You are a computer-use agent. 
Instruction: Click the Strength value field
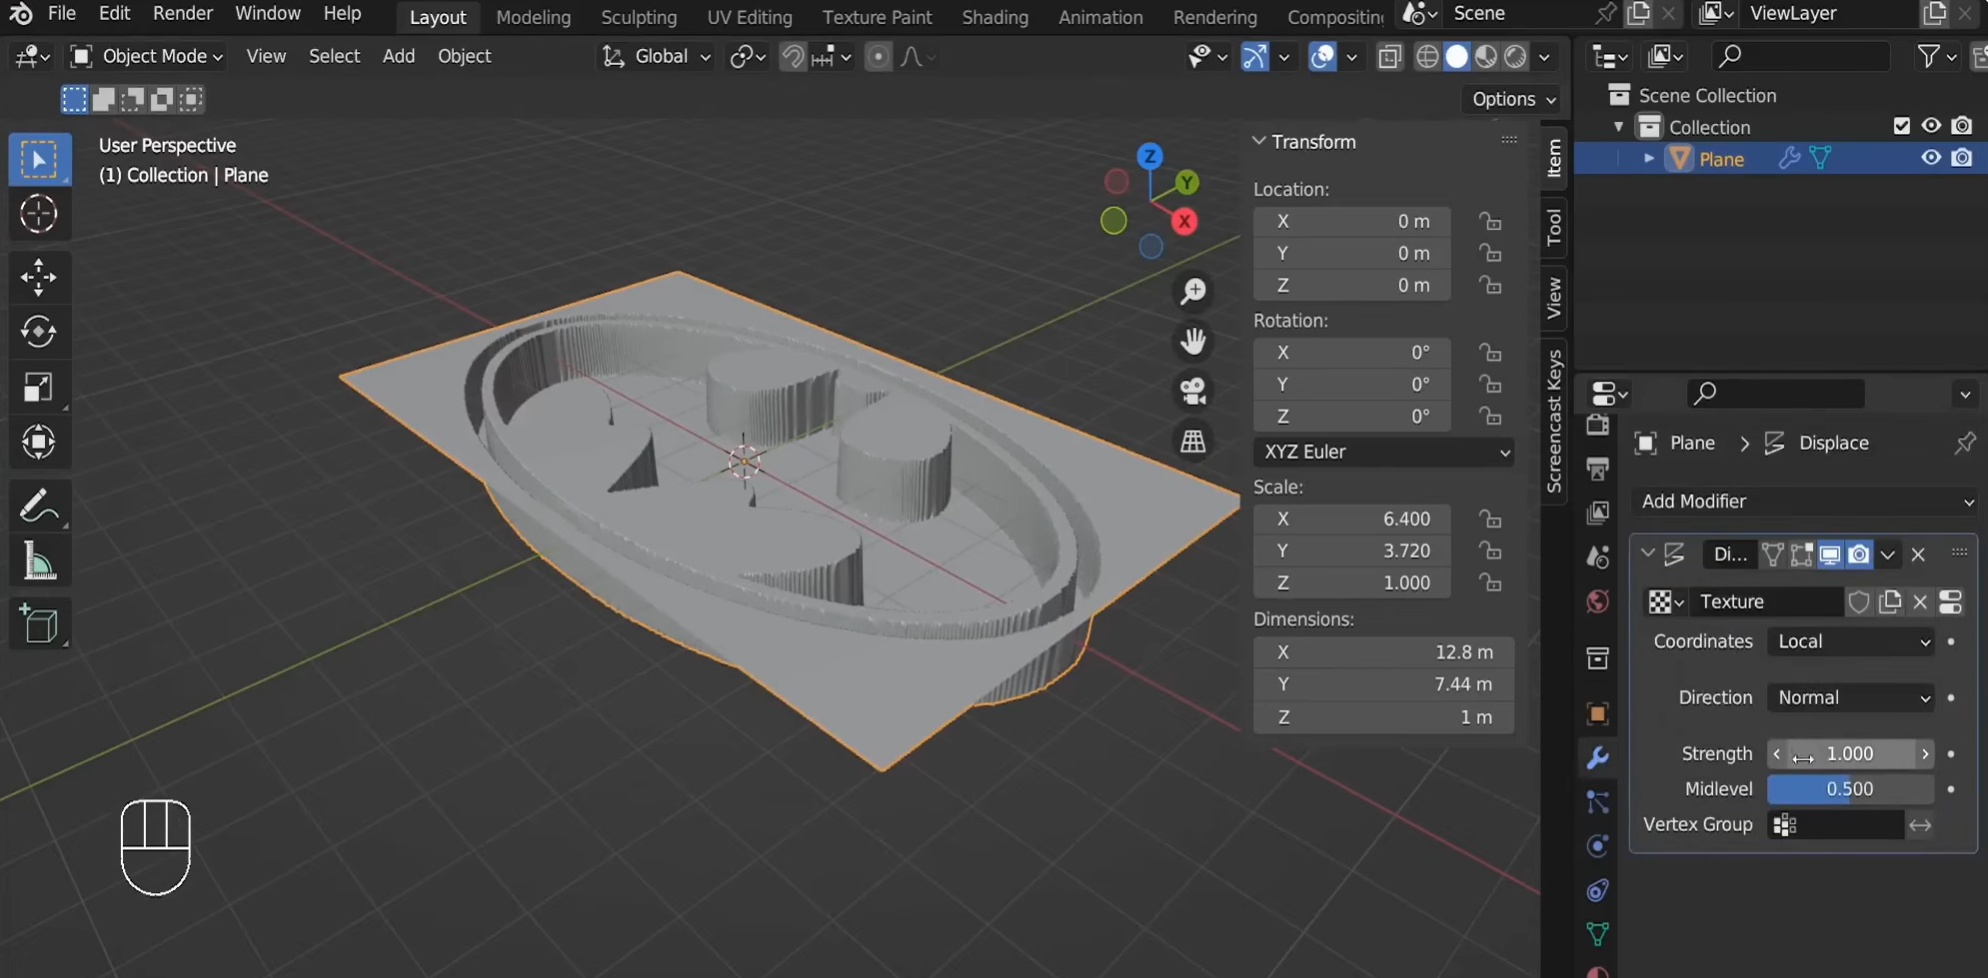click(x=1850, y=753)
